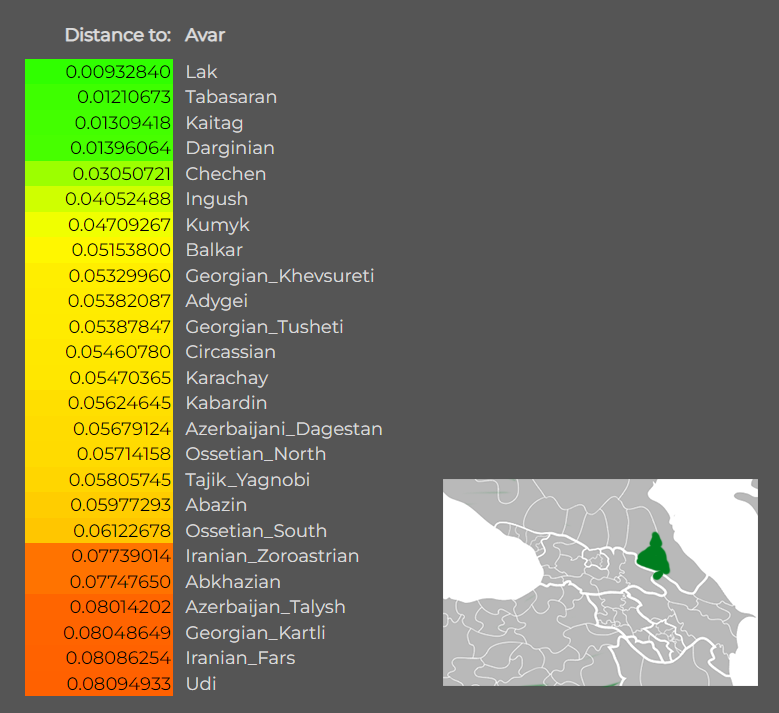Select the Chechen row label

tap(226, 174)
